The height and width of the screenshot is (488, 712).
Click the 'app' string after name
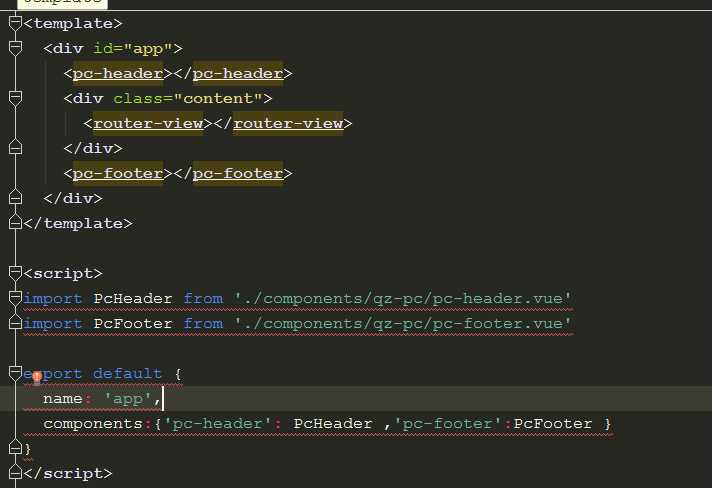pos(128,399)
